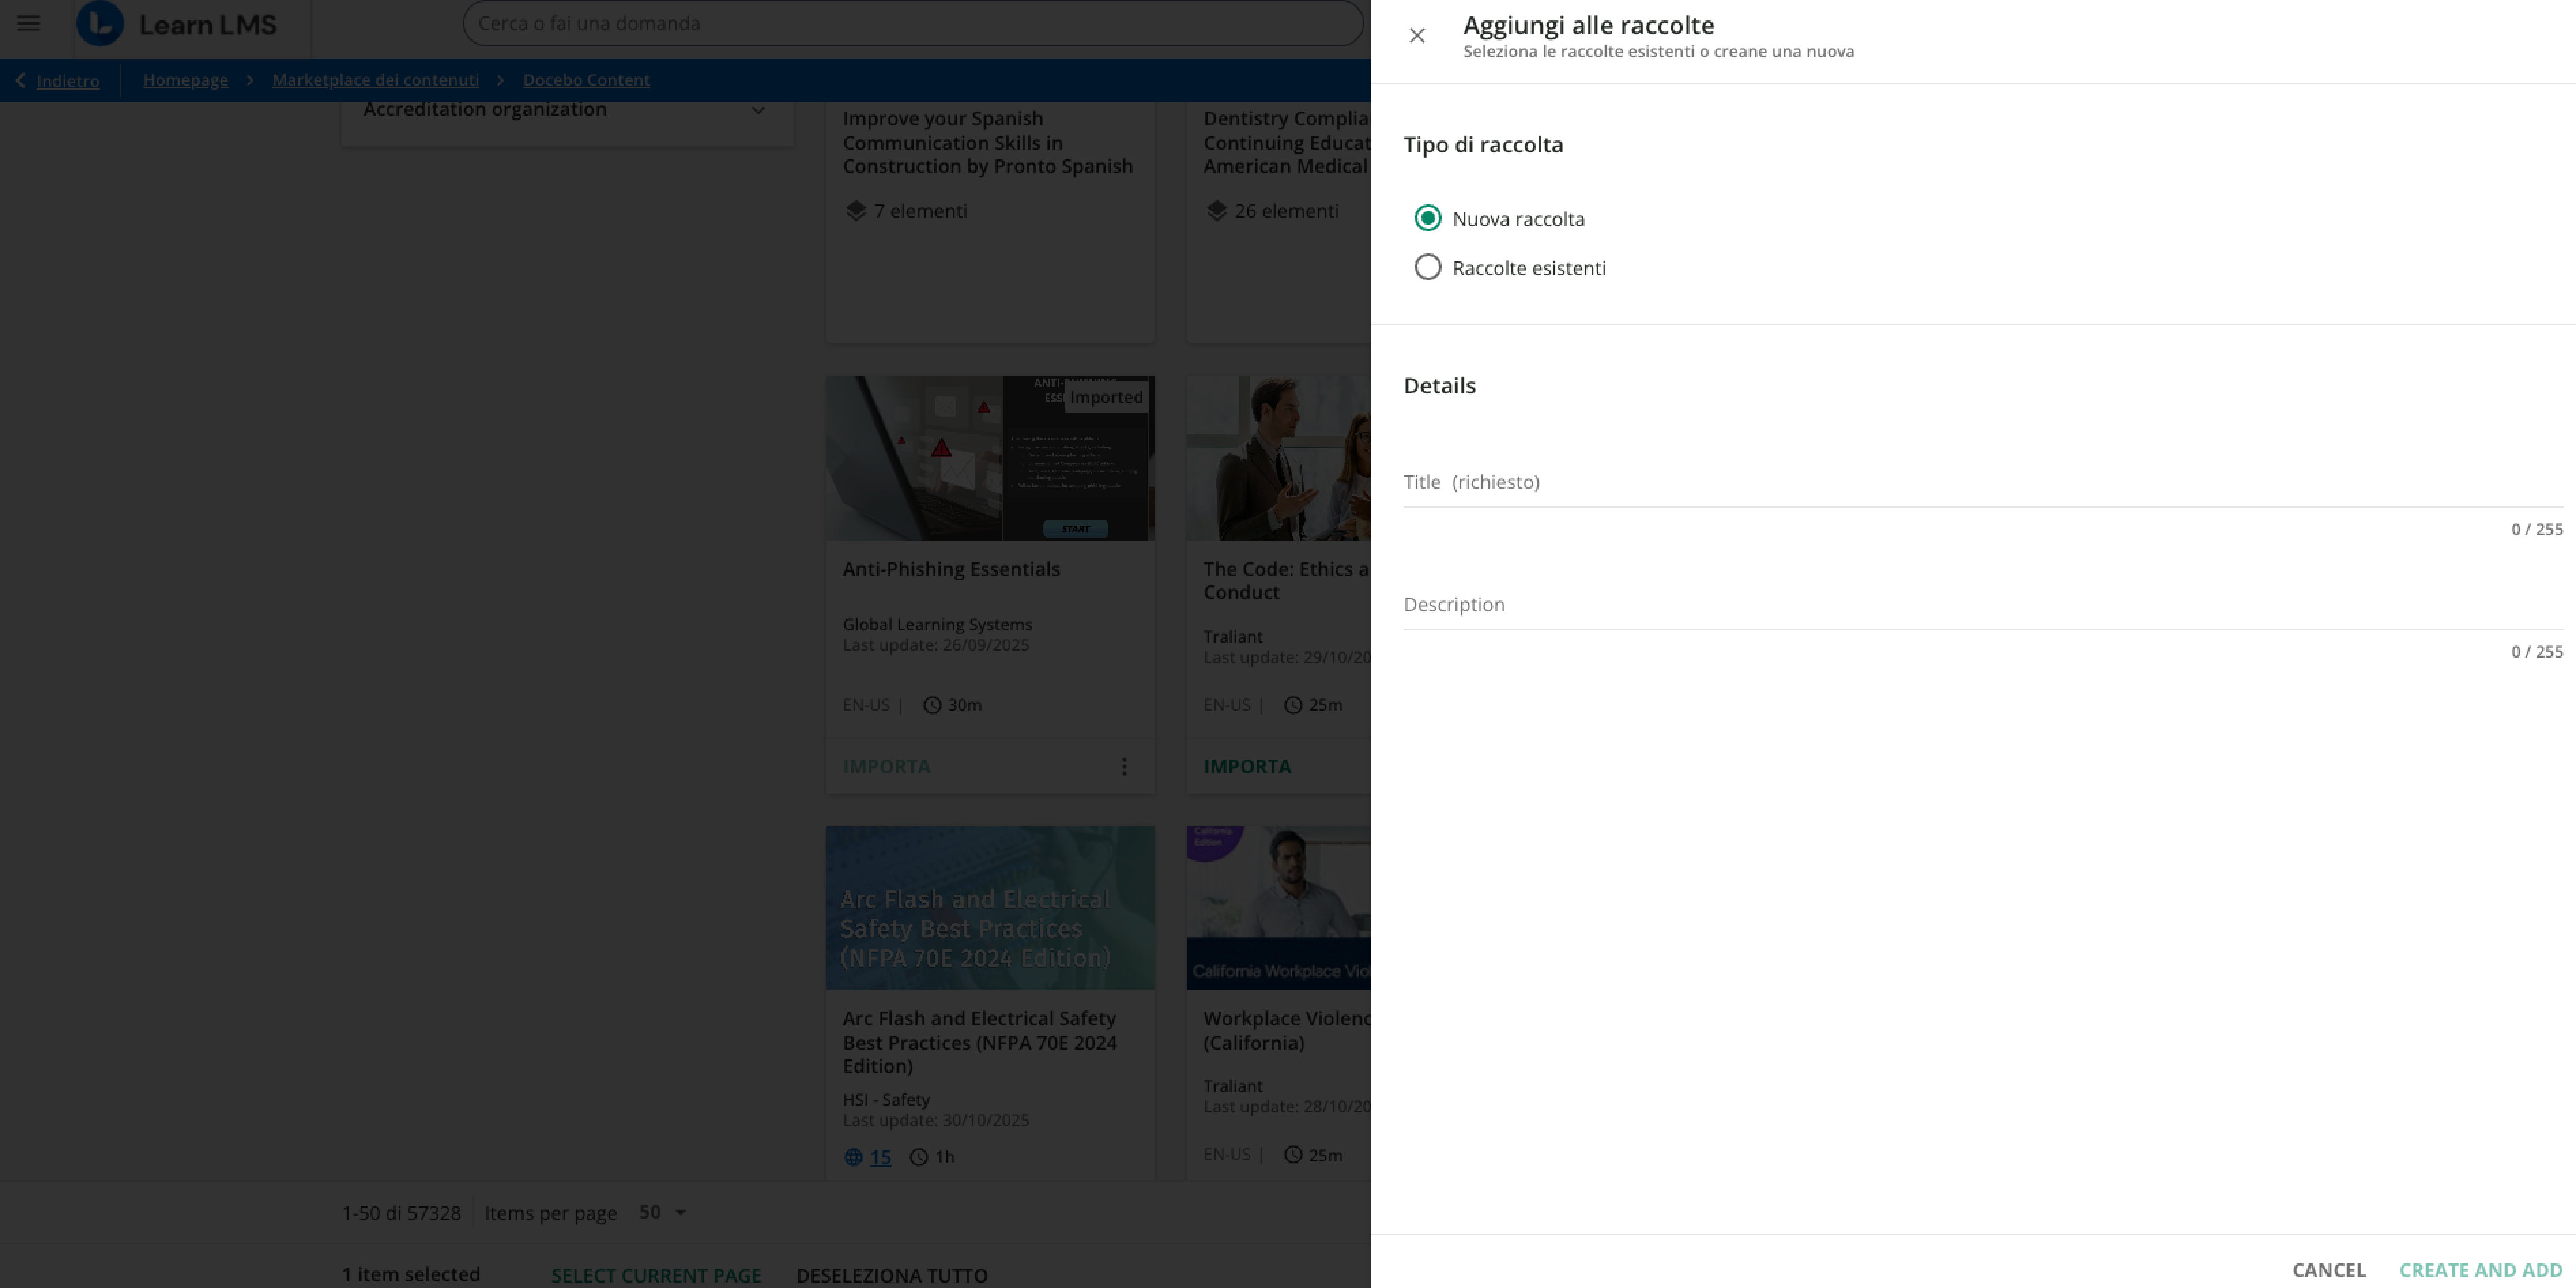
Task: Open three-dot menu on Anti-Phishing Essentials card
Action: (x=1124, y=766)
